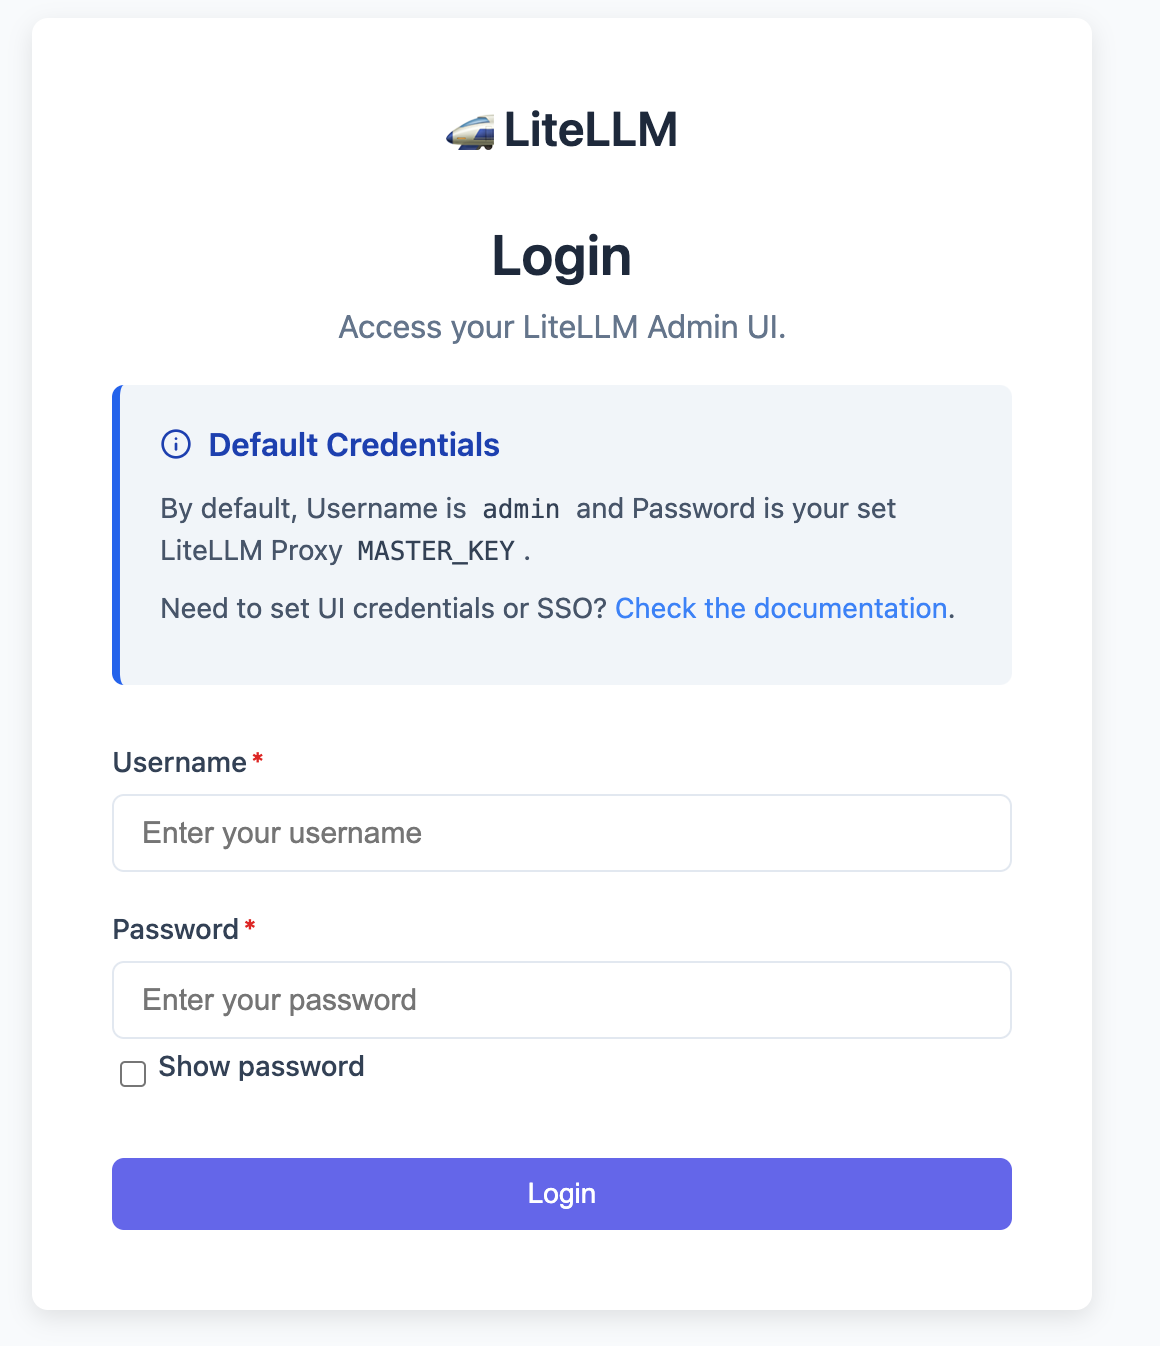Click the info circle icon beside Default Credentials
This screenshot has height=1346, width=1160.
coord(176,444)
